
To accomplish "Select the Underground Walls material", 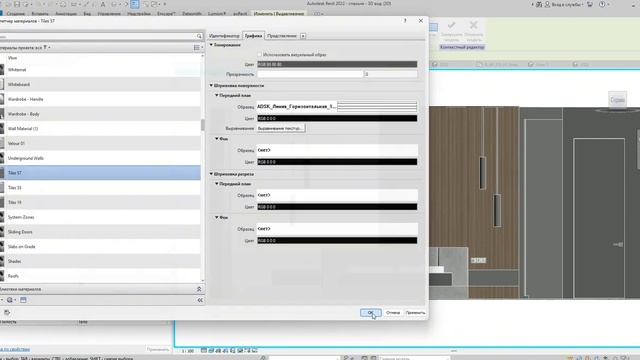I will point(100,158).
